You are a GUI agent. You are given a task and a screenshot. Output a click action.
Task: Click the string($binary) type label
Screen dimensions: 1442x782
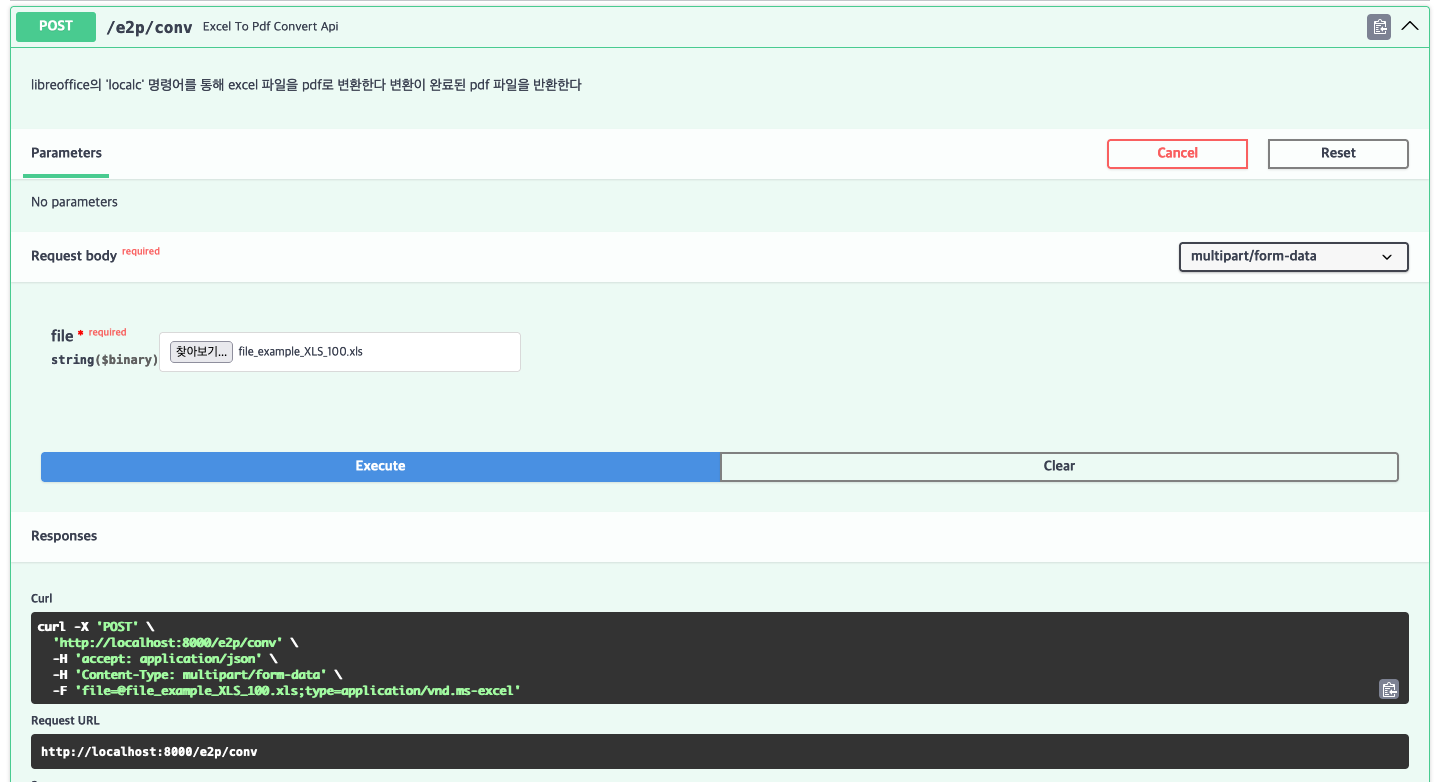tap(104, 359)
